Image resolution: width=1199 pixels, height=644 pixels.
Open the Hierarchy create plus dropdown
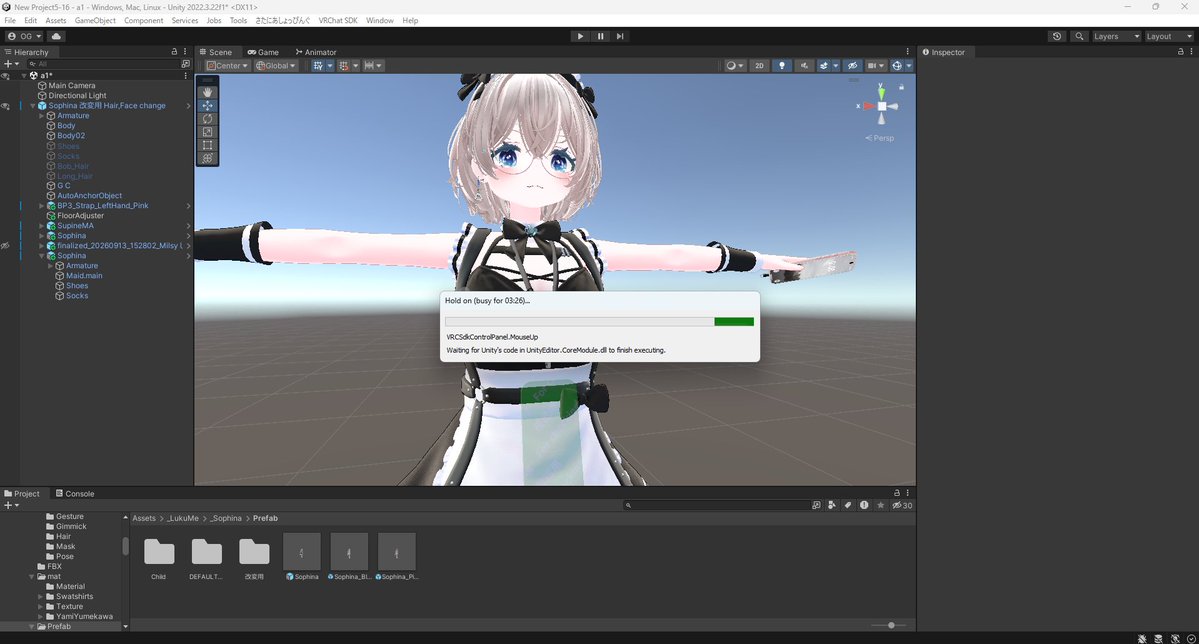coord(11,64)
